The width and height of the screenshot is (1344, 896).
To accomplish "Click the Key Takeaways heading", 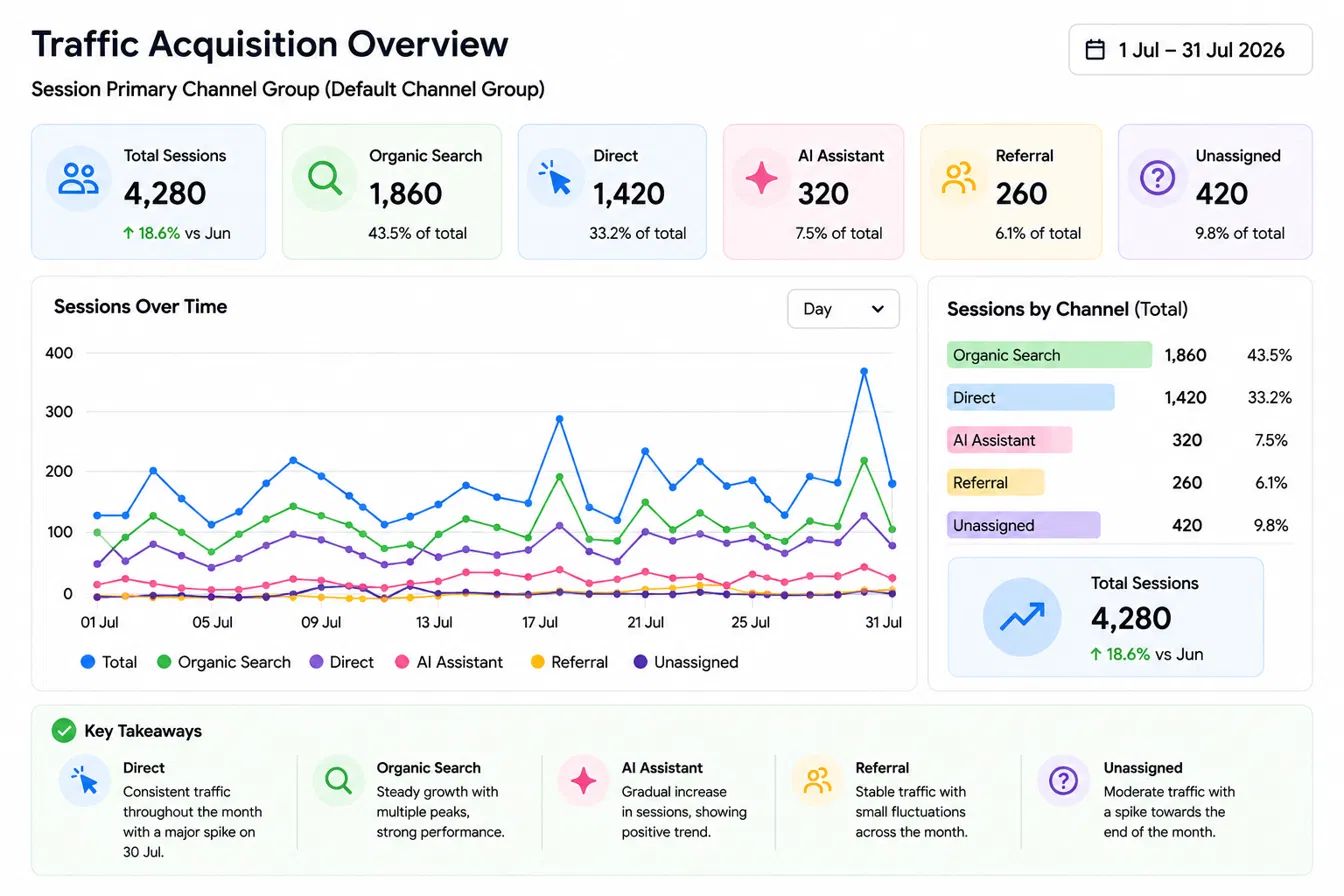I will (x=143, y=731).
